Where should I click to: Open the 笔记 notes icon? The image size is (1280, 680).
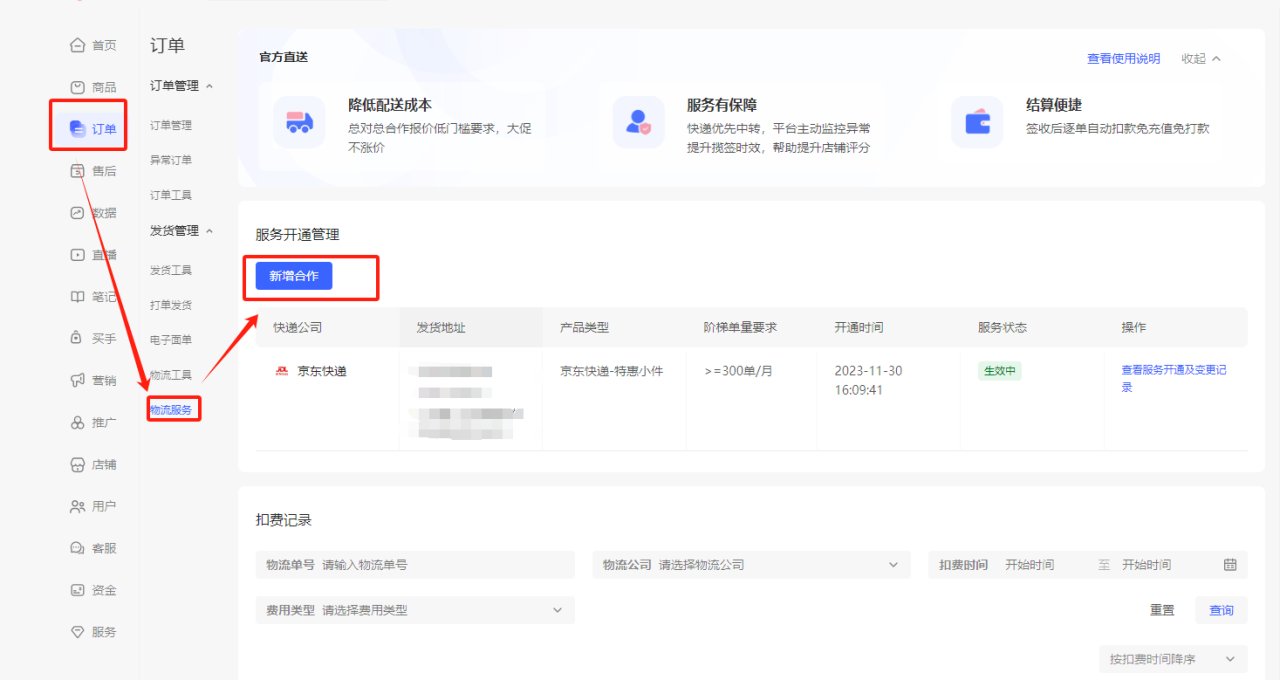(x=77, y=297)
